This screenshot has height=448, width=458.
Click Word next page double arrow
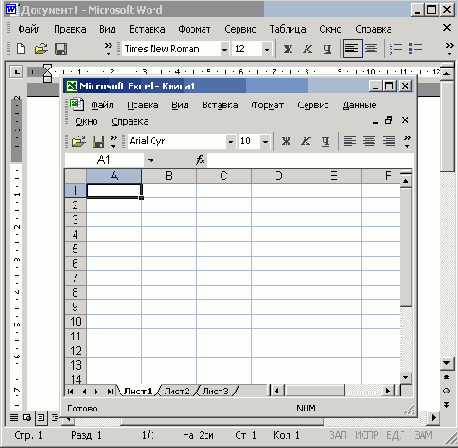click(x=447, y=404)
